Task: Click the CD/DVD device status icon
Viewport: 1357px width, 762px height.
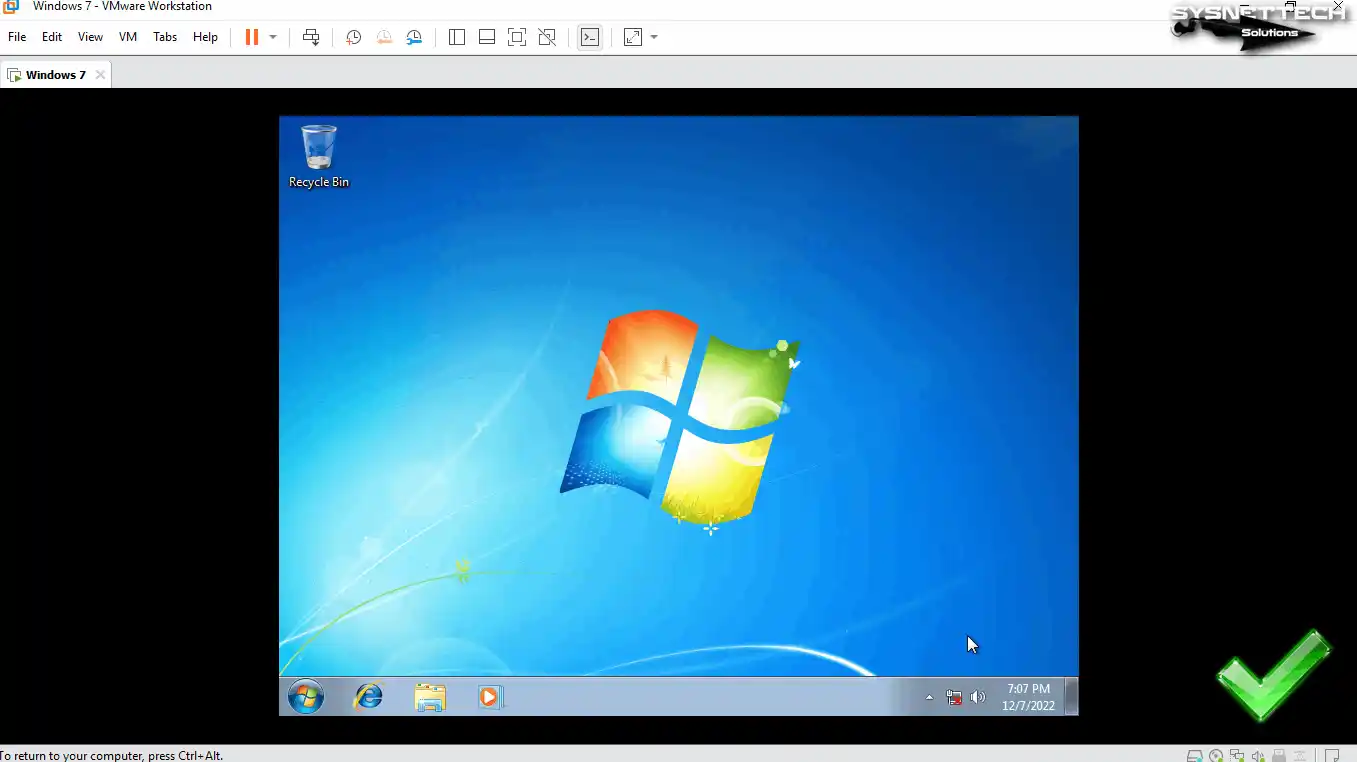Action: [1216, 755]
